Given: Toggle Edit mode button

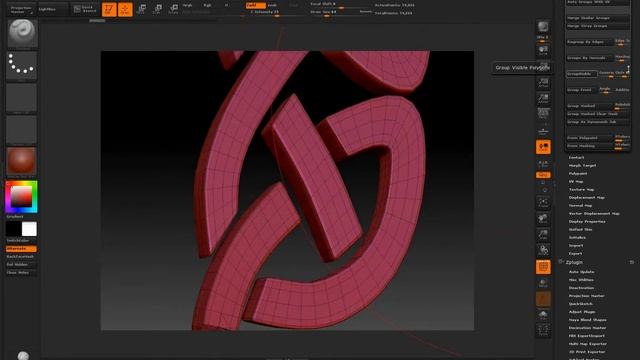Looking at the screenshot, I should [109, 9].
